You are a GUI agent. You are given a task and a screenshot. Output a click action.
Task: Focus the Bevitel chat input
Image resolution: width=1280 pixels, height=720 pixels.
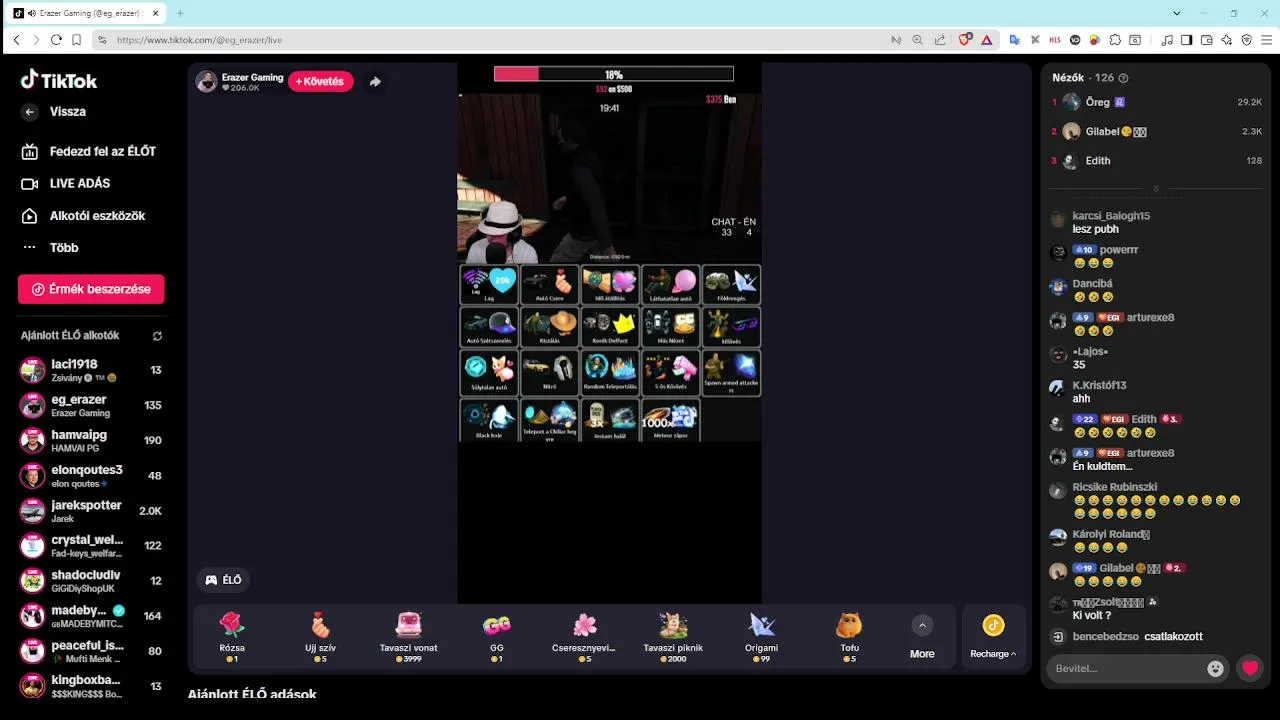(x=1125, y=668)
